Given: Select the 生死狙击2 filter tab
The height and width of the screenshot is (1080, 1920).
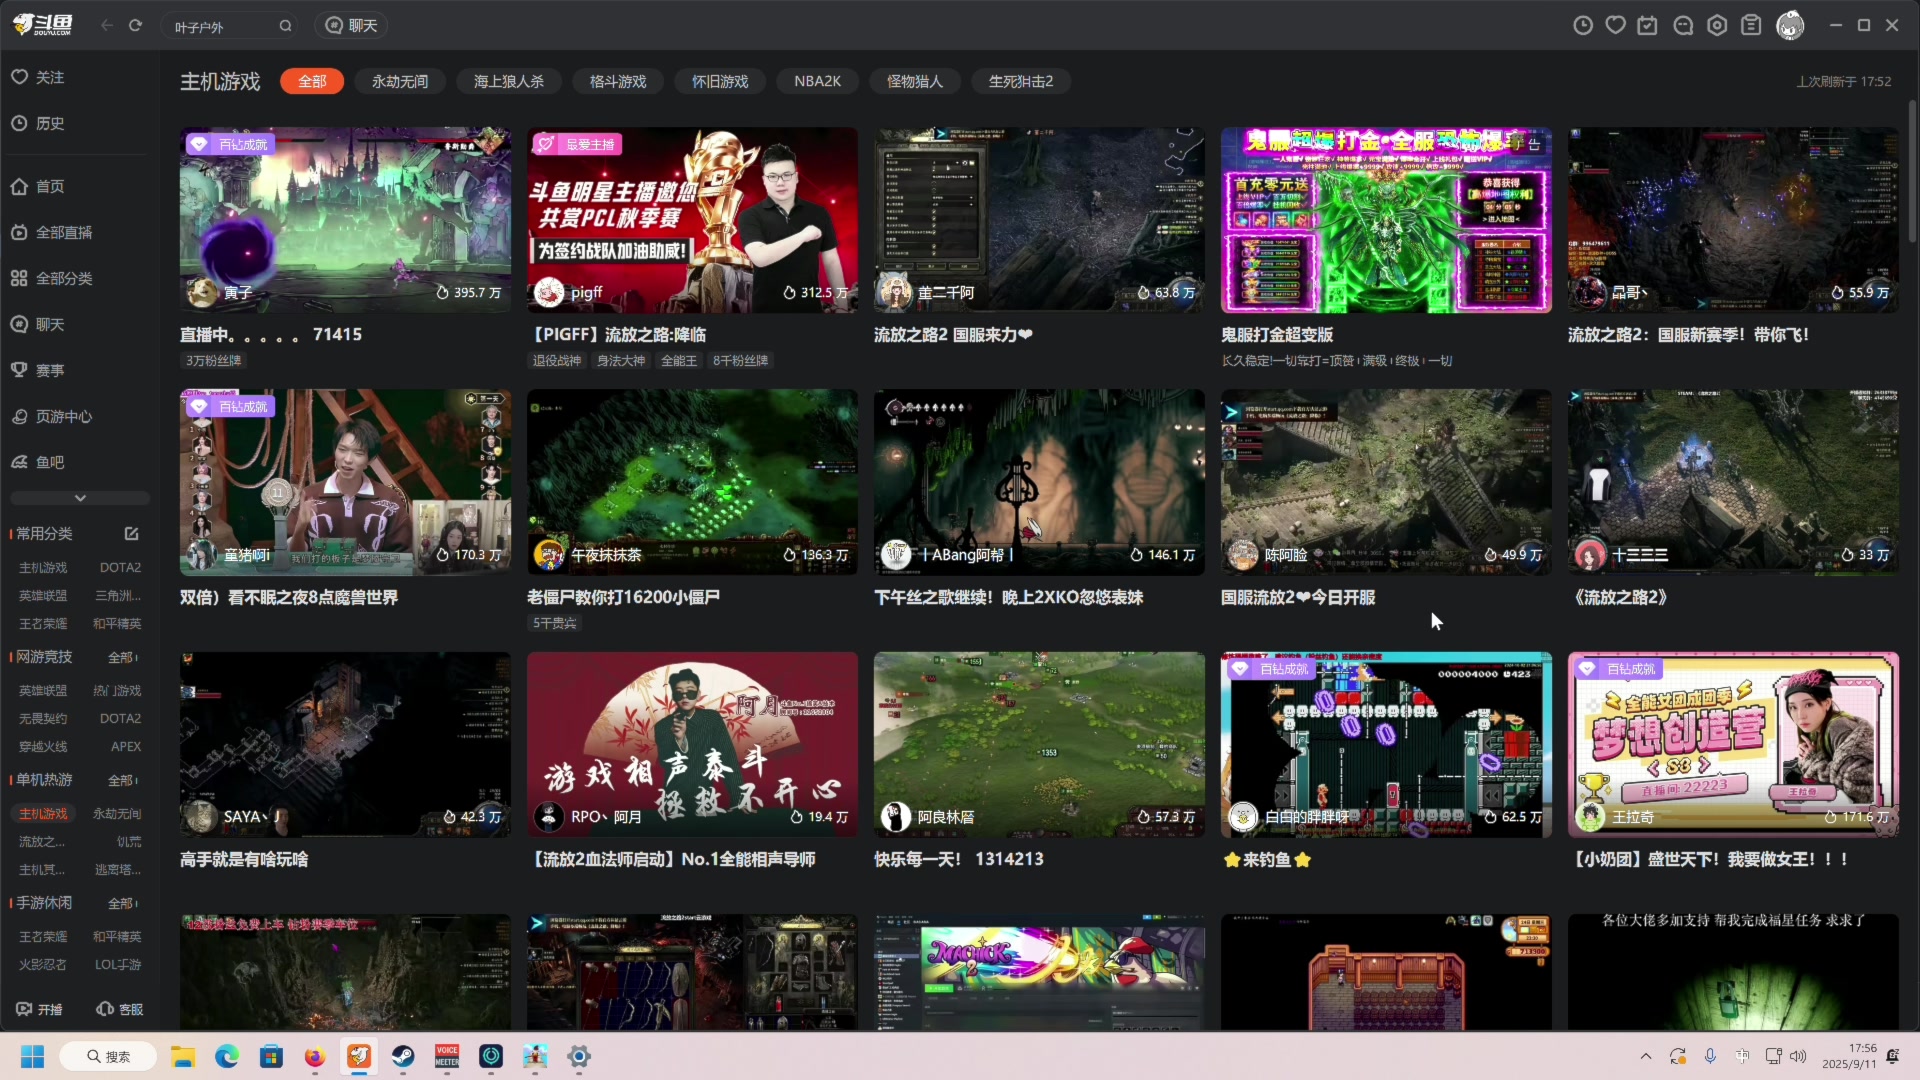Looking at the screenshot, I should click(1021, 81).
